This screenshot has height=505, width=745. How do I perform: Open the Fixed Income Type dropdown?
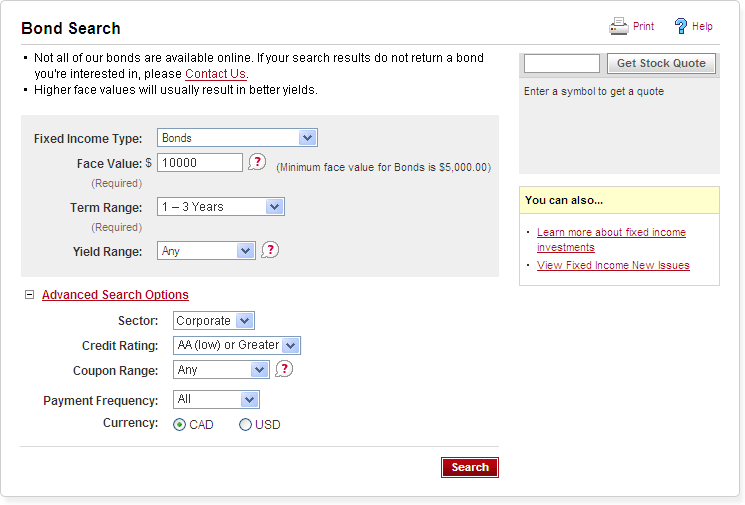point(237,138)
